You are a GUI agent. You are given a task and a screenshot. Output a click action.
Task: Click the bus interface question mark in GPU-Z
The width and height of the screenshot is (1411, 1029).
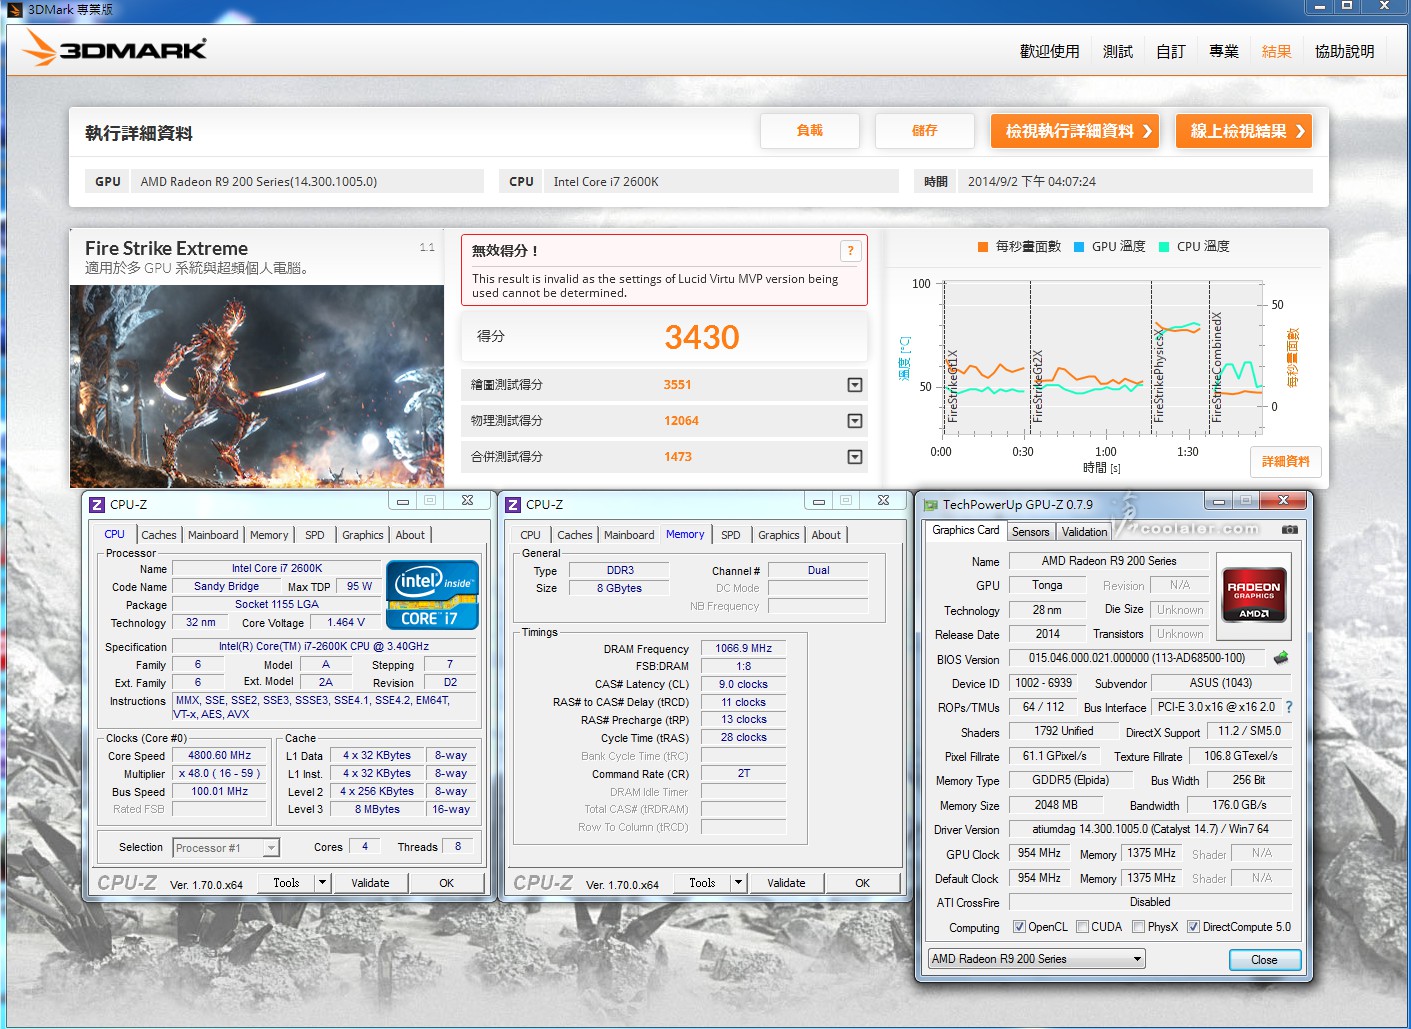[1288, 707]
